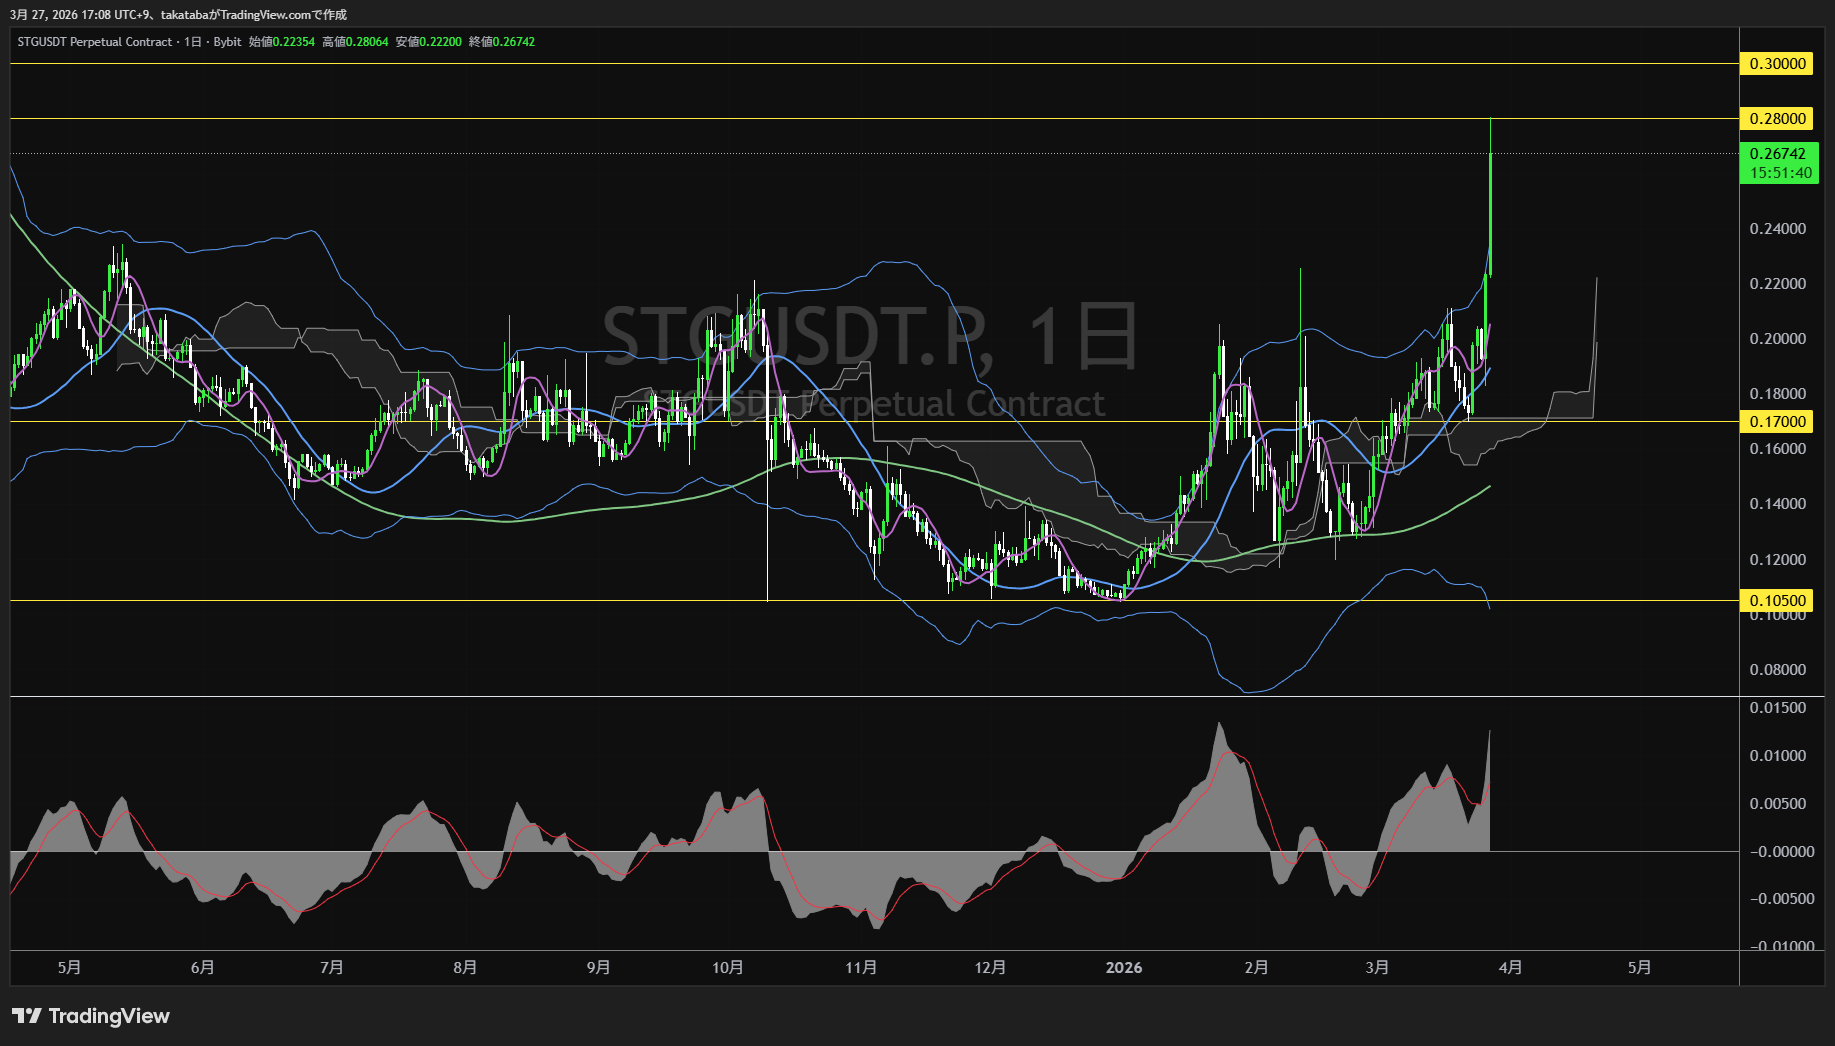Click the 0.01000 indicator axis value
Viewport: 1835px width, 1046px height.
pos(1777,756)
